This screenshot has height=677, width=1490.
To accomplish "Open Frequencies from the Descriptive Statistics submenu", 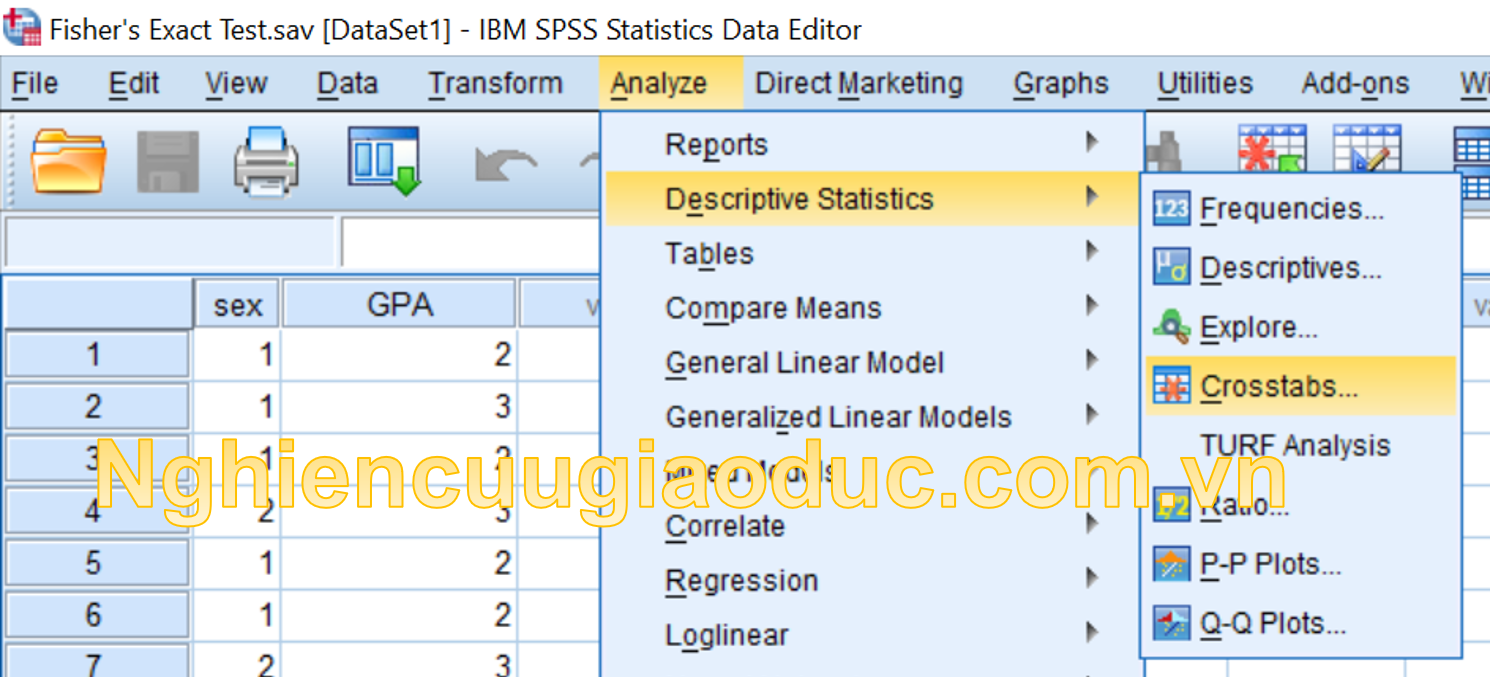I will tap(1291, 209).
